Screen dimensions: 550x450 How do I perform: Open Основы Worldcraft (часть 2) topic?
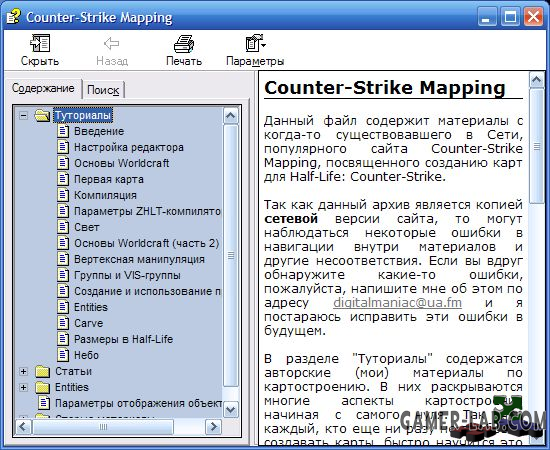[x=147, y=243]
